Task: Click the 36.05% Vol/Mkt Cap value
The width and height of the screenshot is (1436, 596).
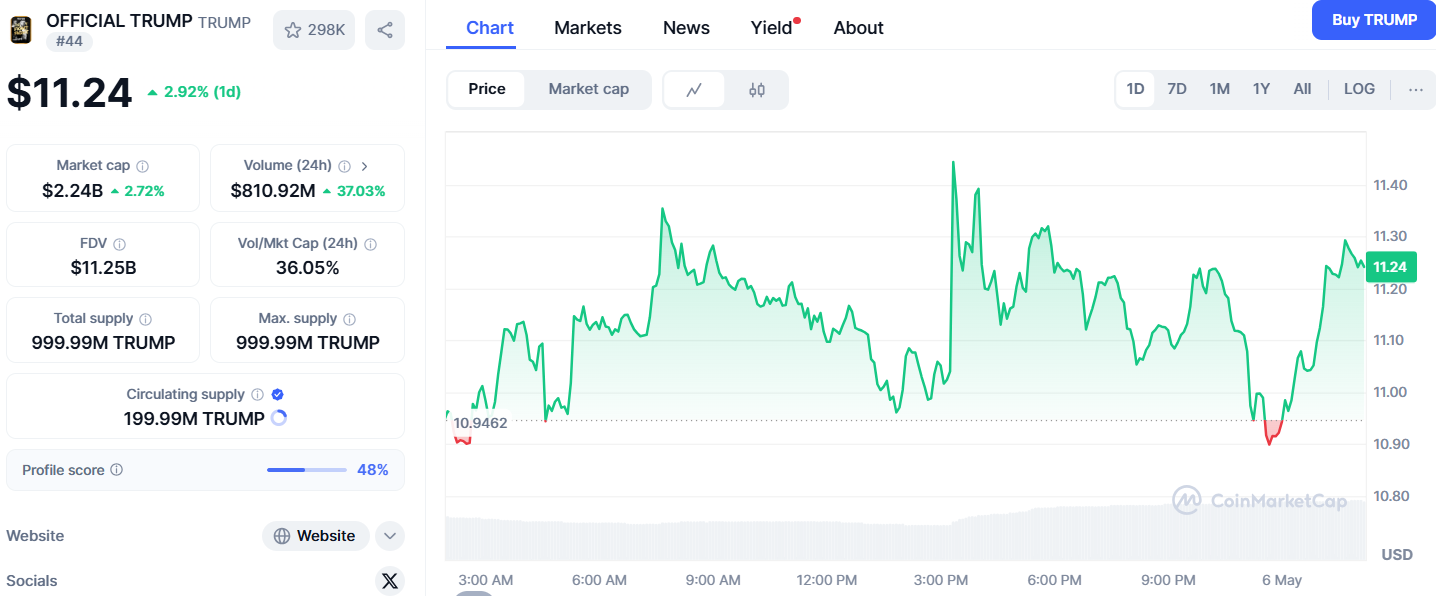Action: (308, 267)
